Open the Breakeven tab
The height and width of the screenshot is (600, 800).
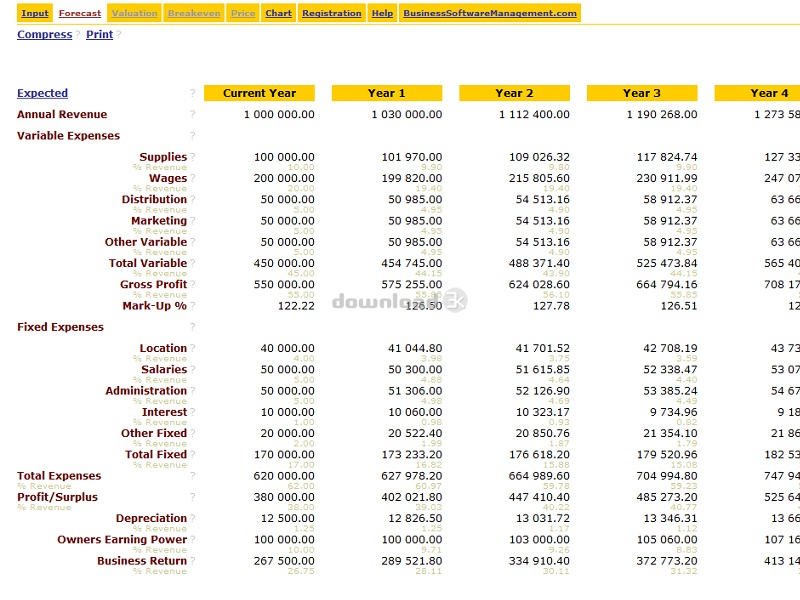[194, 13]
